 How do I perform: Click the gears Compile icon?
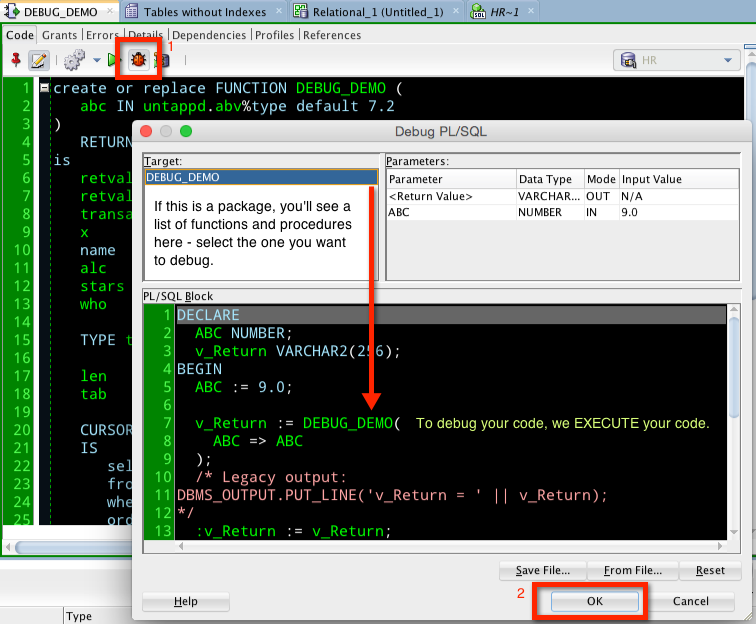coord(74,60)
